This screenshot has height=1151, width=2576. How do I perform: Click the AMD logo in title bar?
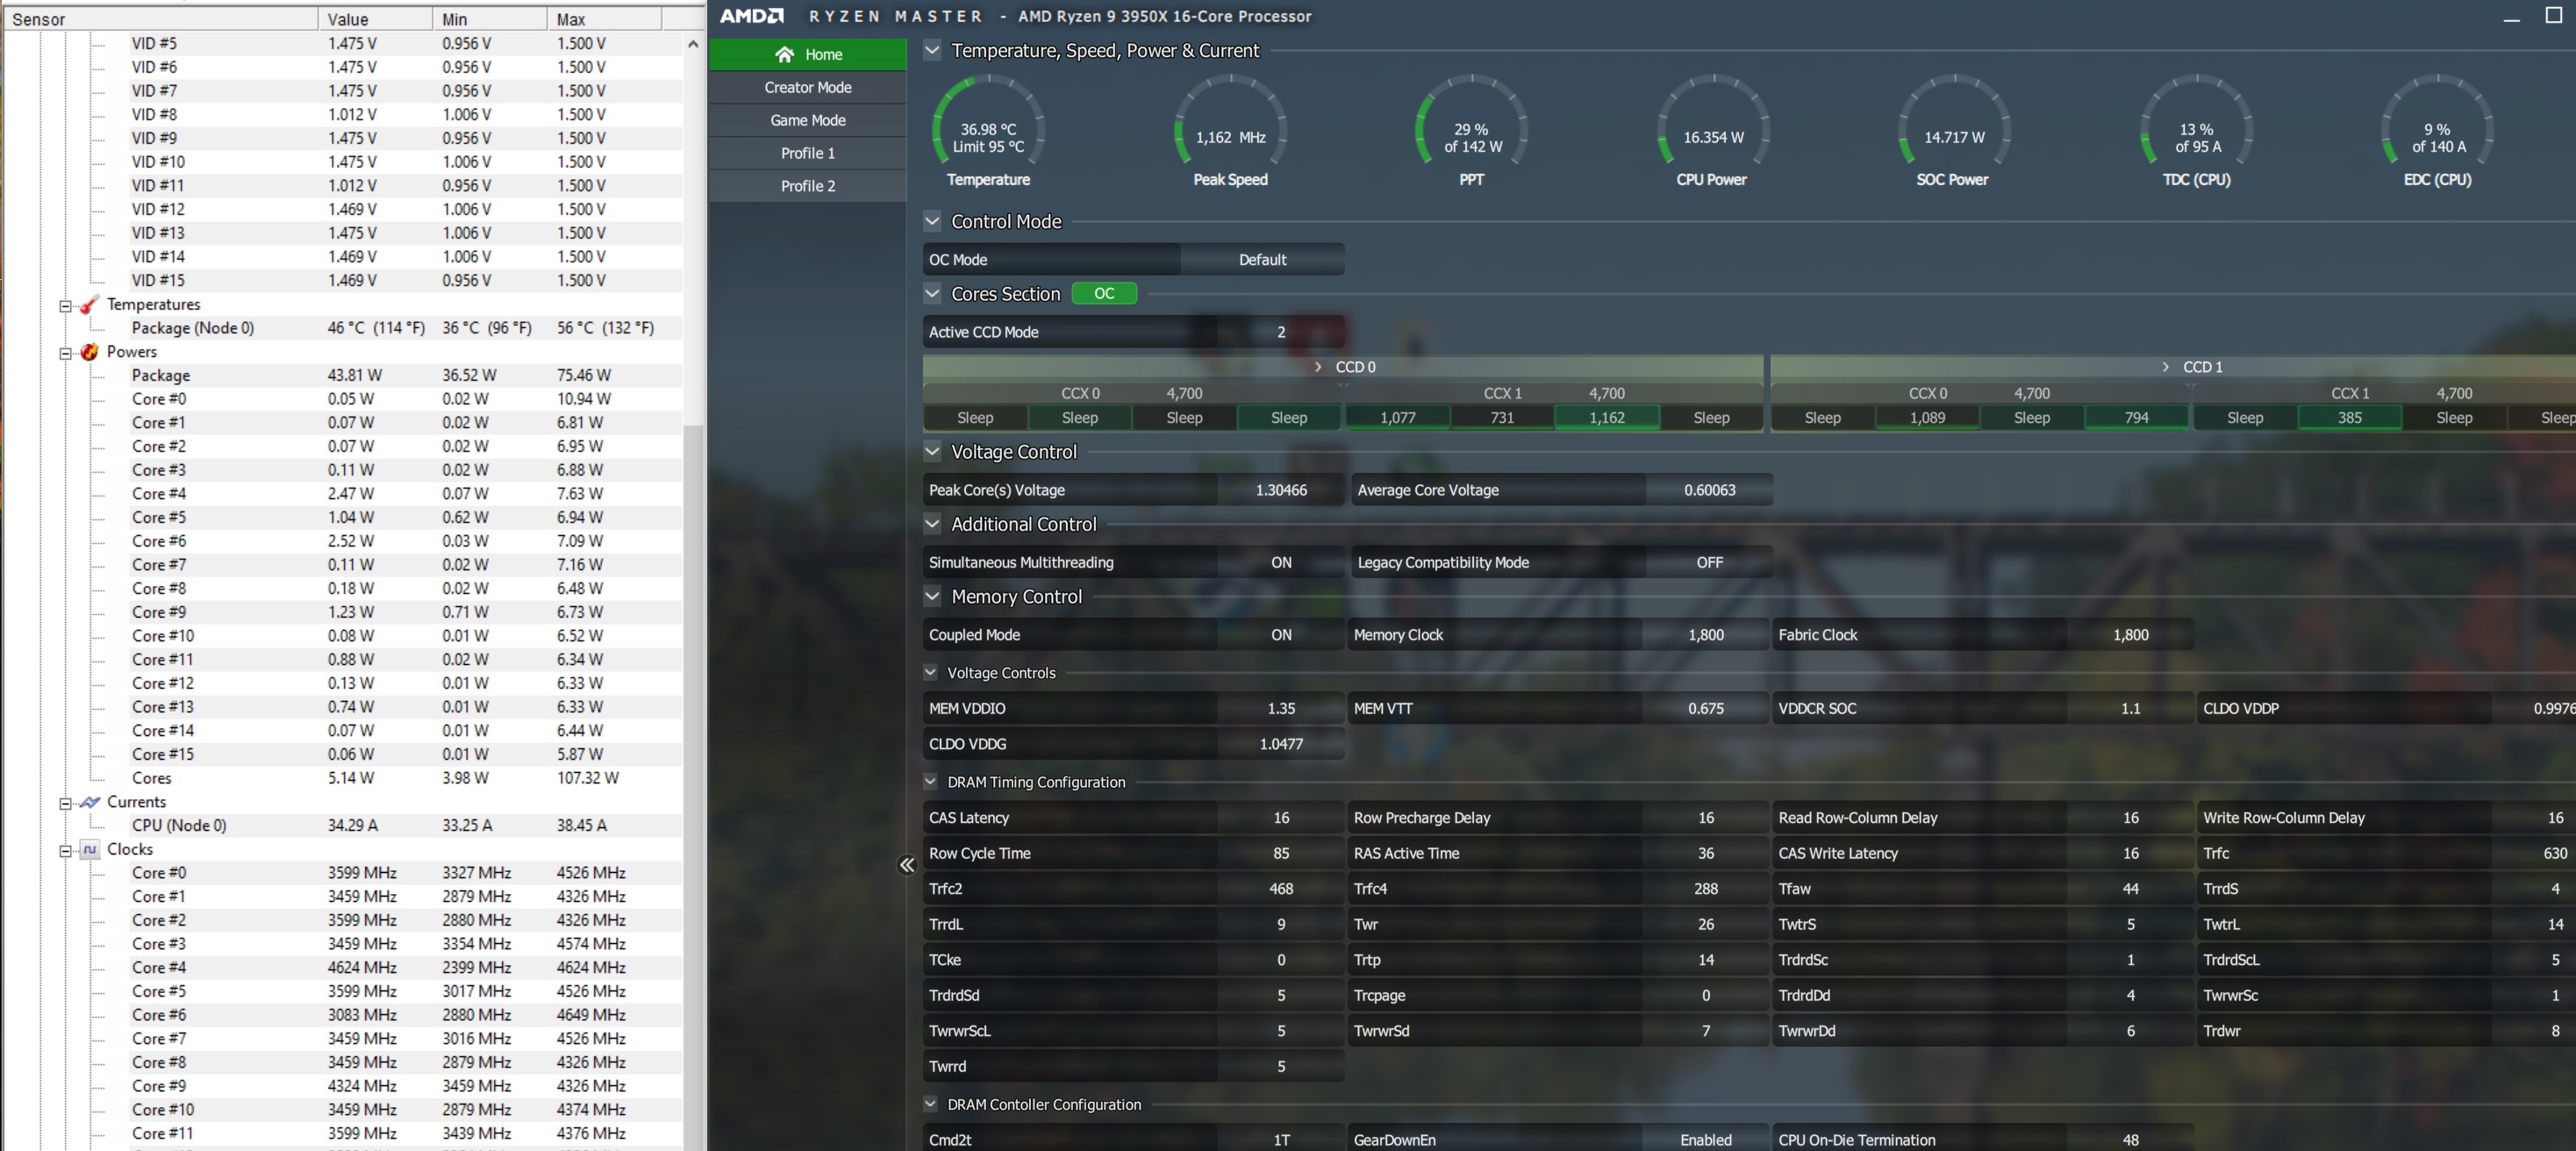[x=752, y=16]
